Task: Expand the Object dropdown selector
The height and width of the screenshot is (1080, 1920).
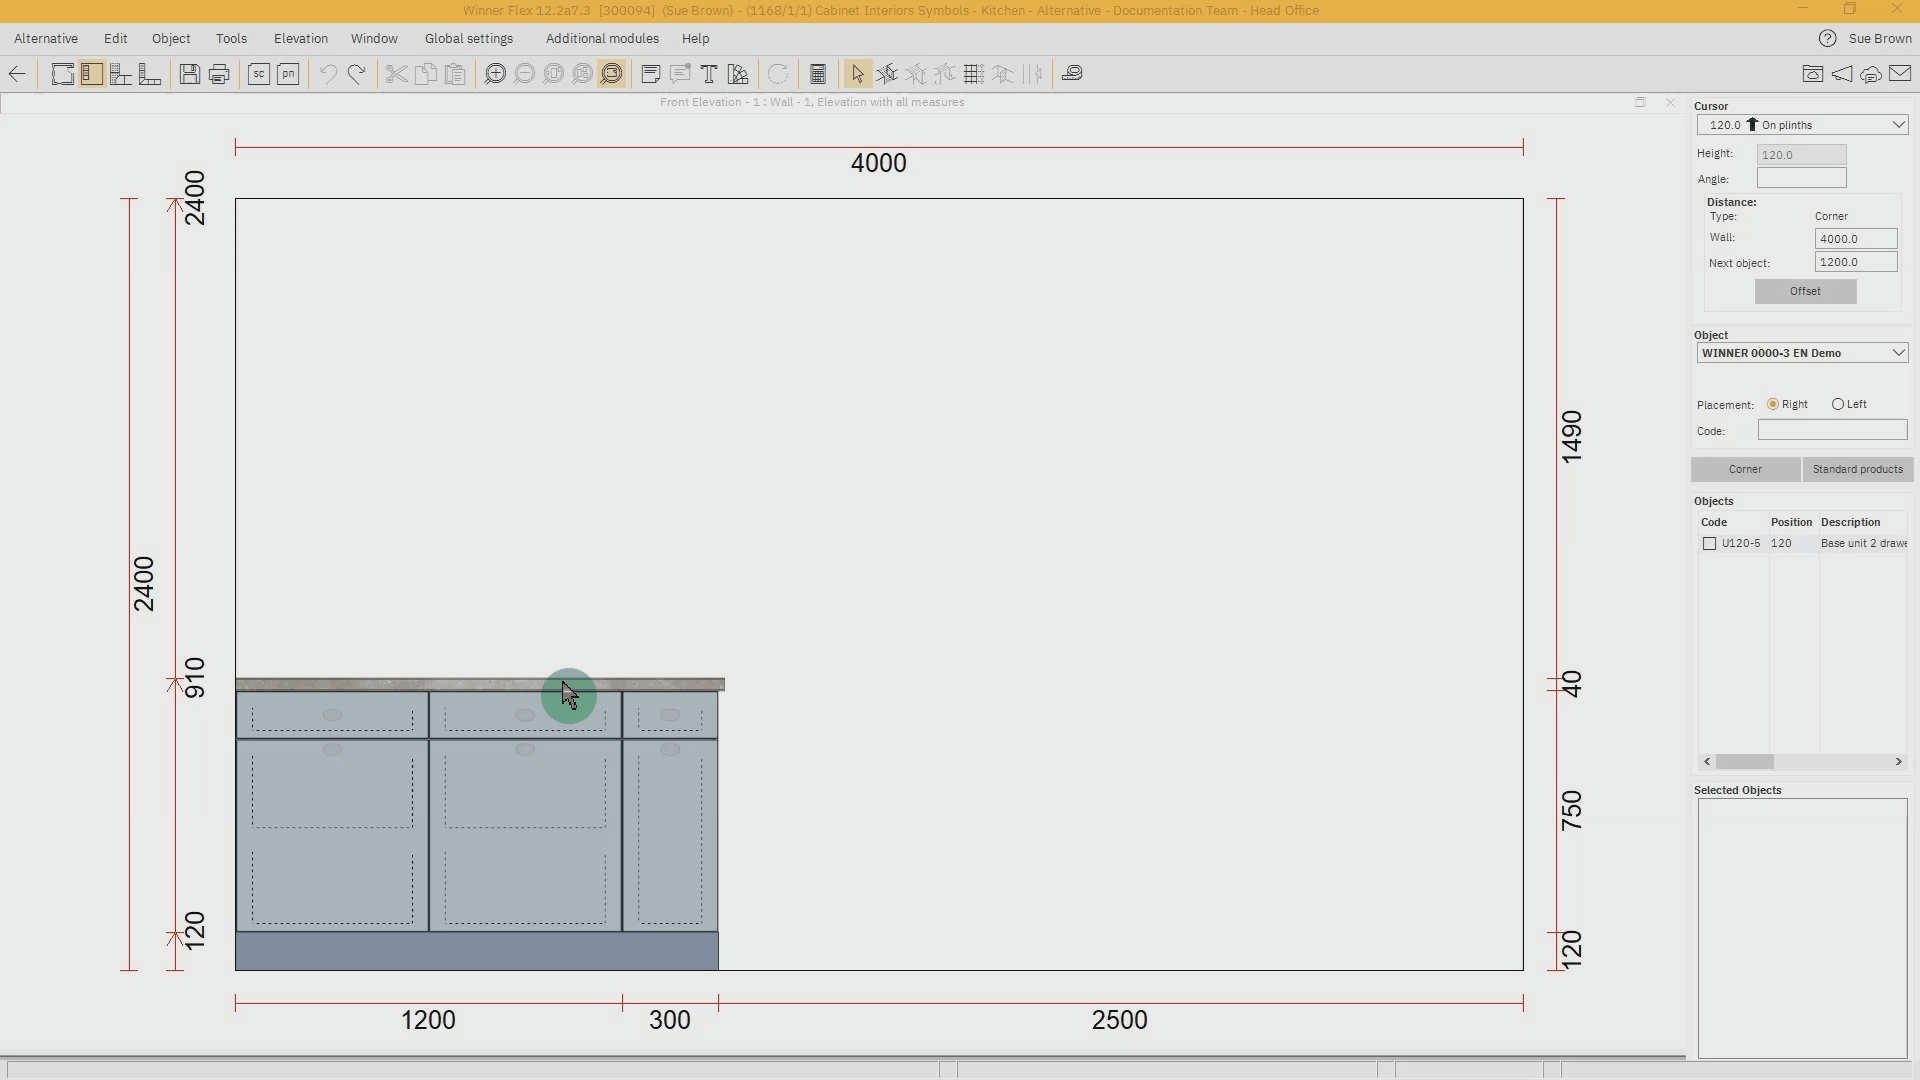Action: [1899, 352]
